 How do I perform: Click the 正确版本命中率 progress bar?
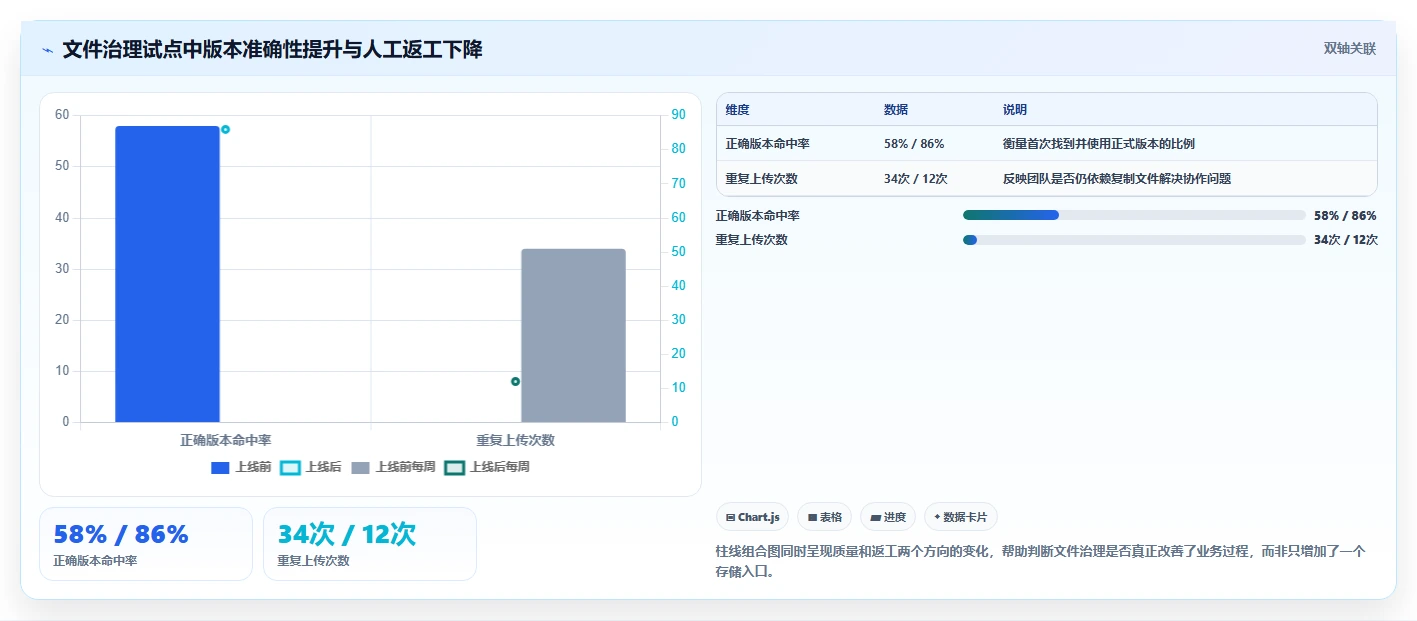point(1134,215)
